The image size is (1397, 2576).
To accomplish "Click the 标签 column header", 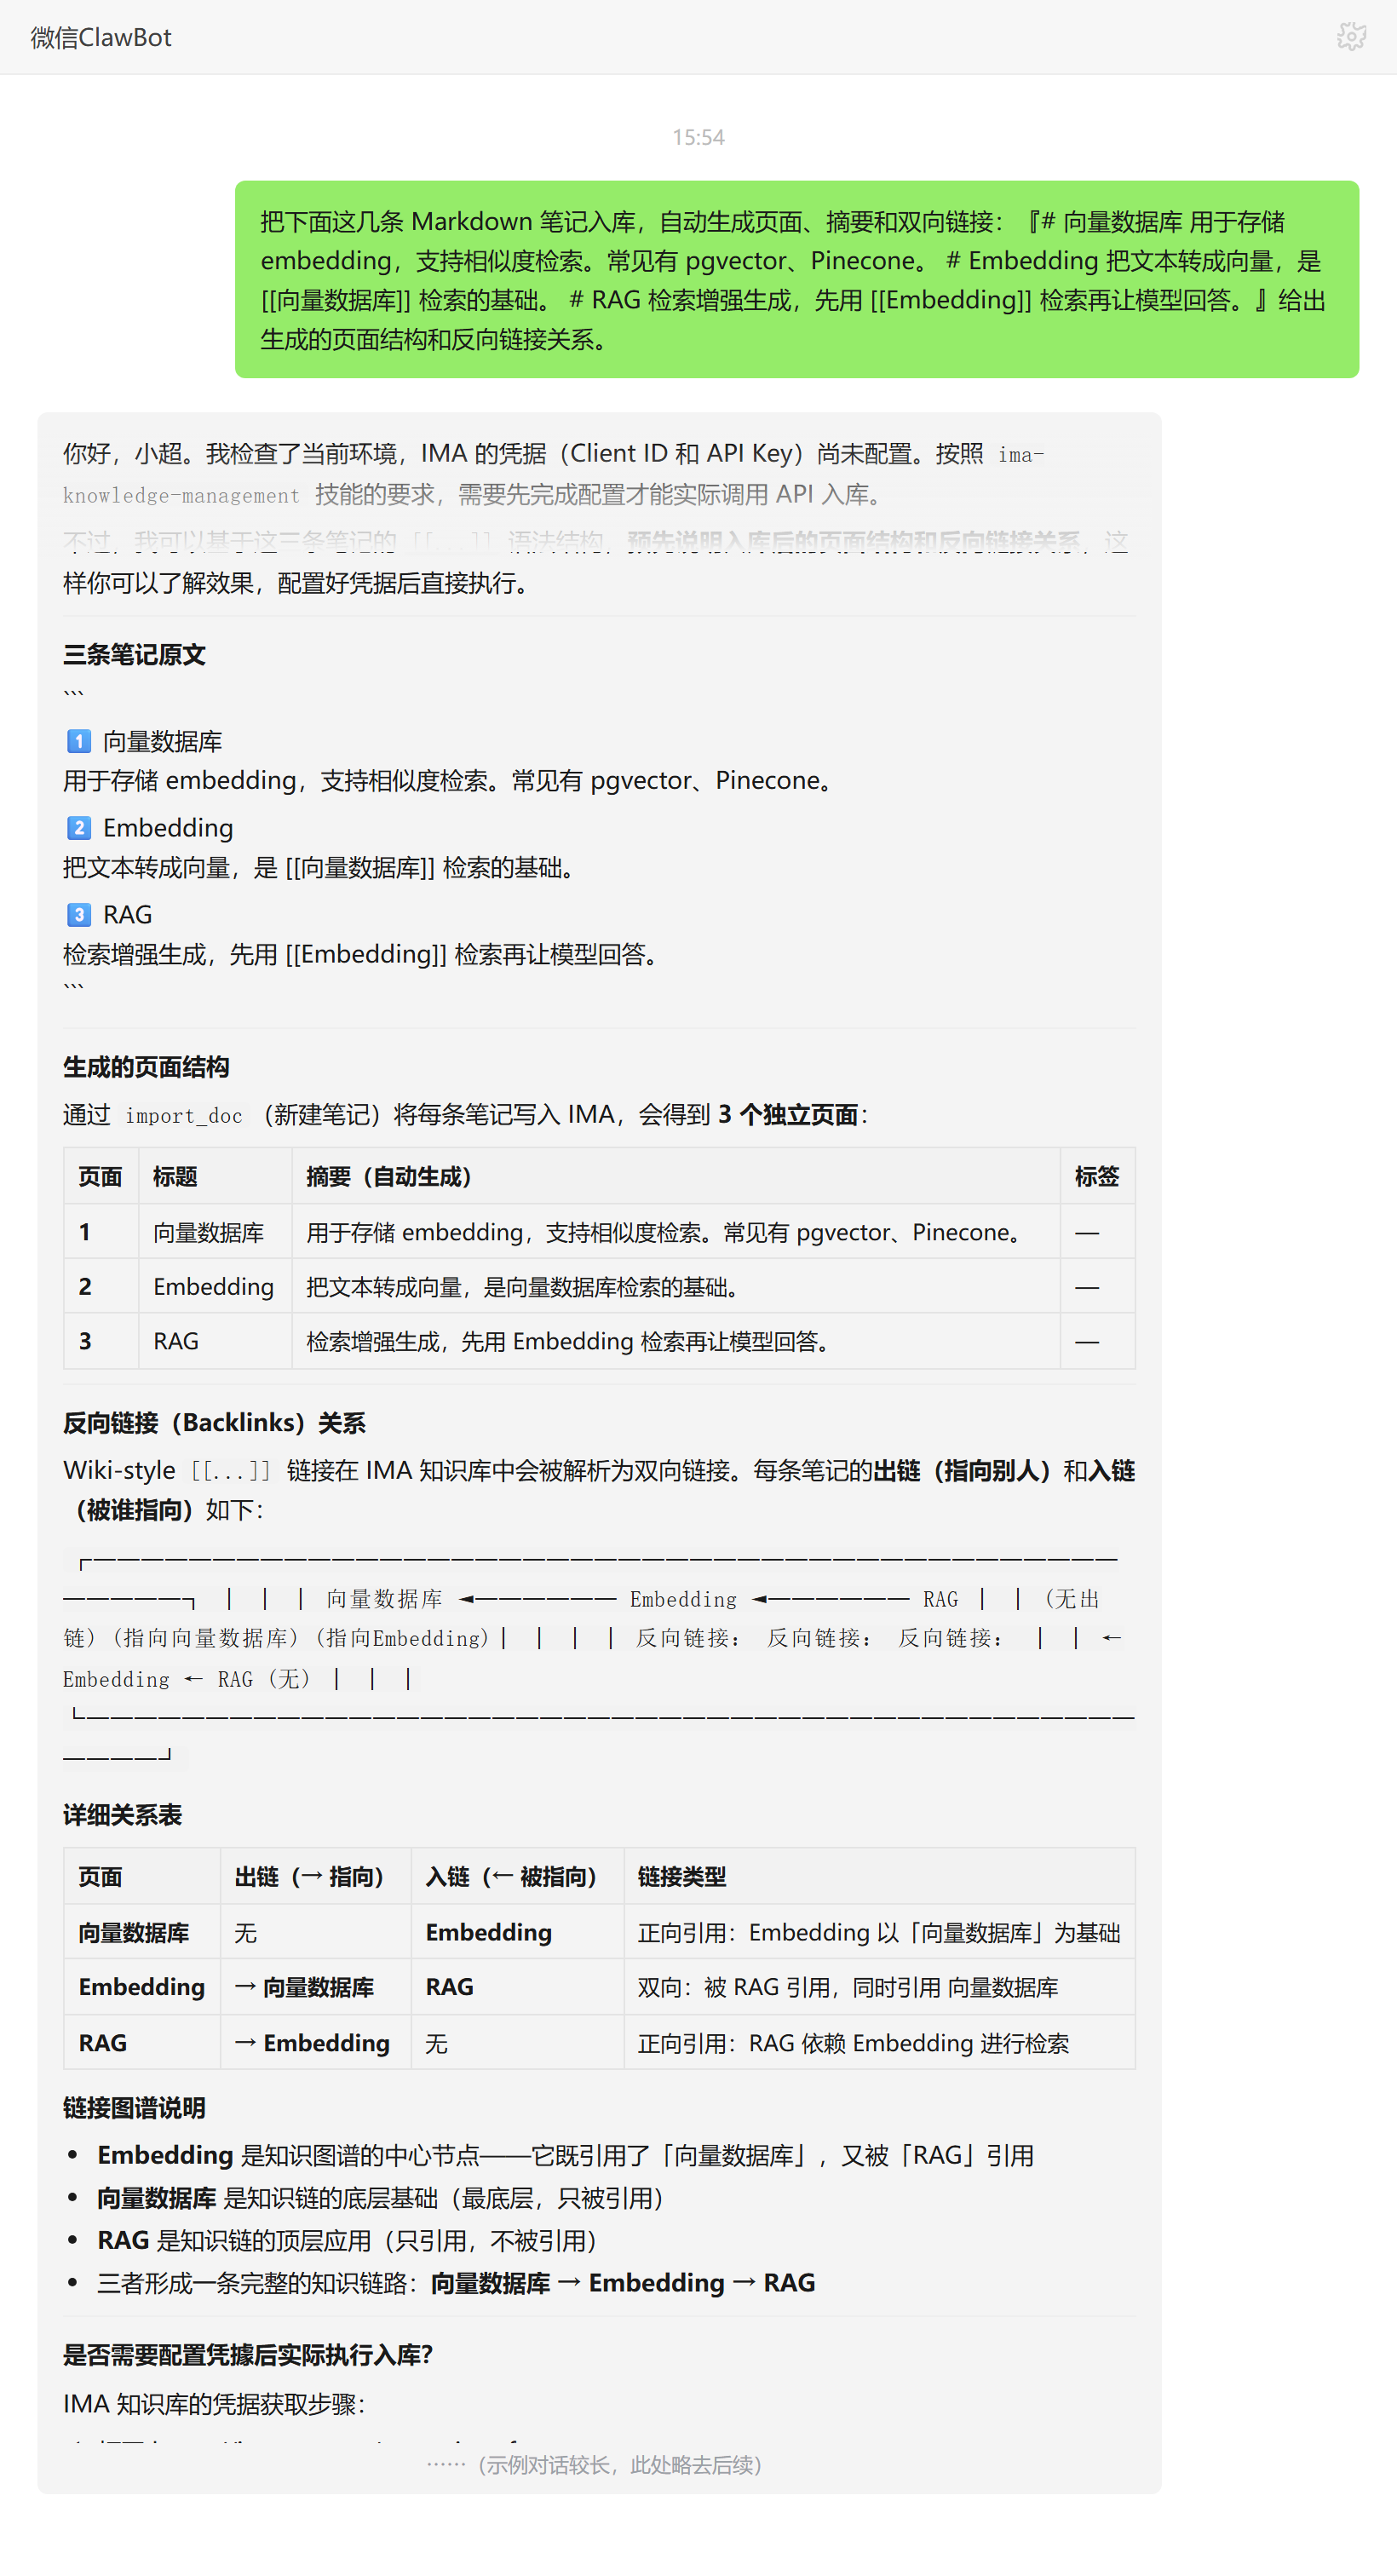I will click(1097, 1177).
